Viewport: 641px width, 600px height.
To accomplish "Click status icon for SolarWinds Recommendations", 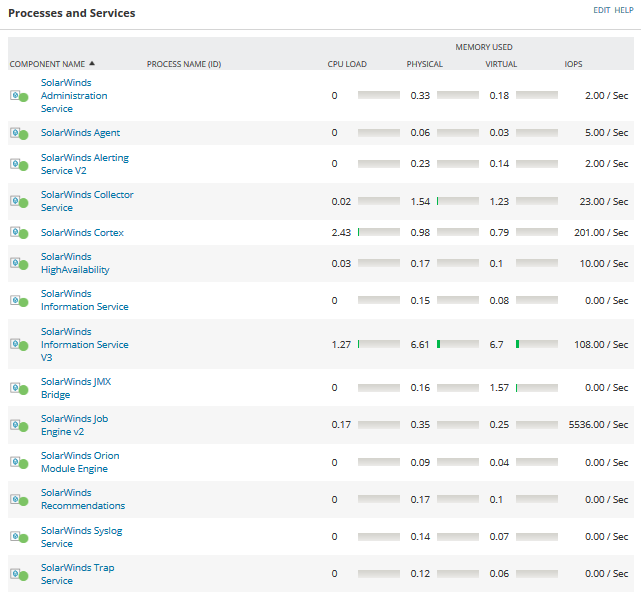I will click(19, 500).
